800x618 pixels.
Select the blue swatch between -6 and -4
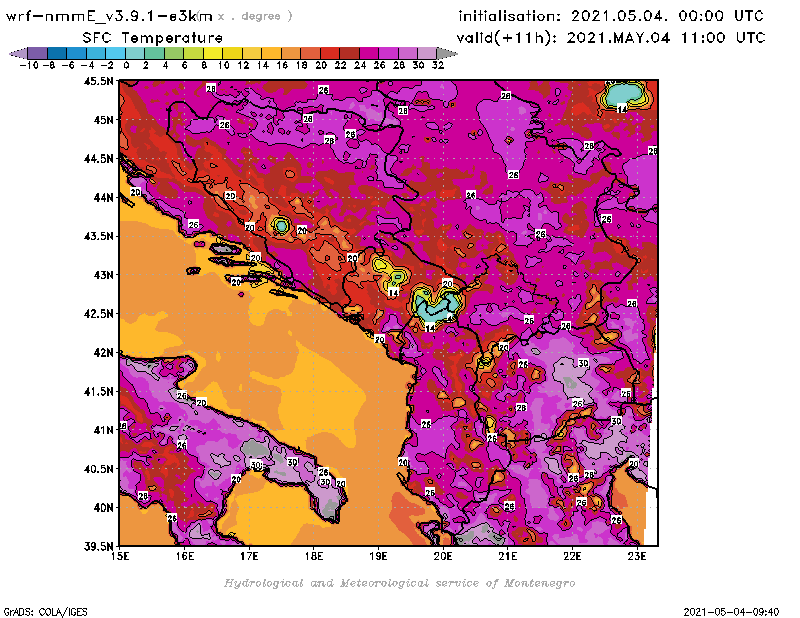[77, 53]
